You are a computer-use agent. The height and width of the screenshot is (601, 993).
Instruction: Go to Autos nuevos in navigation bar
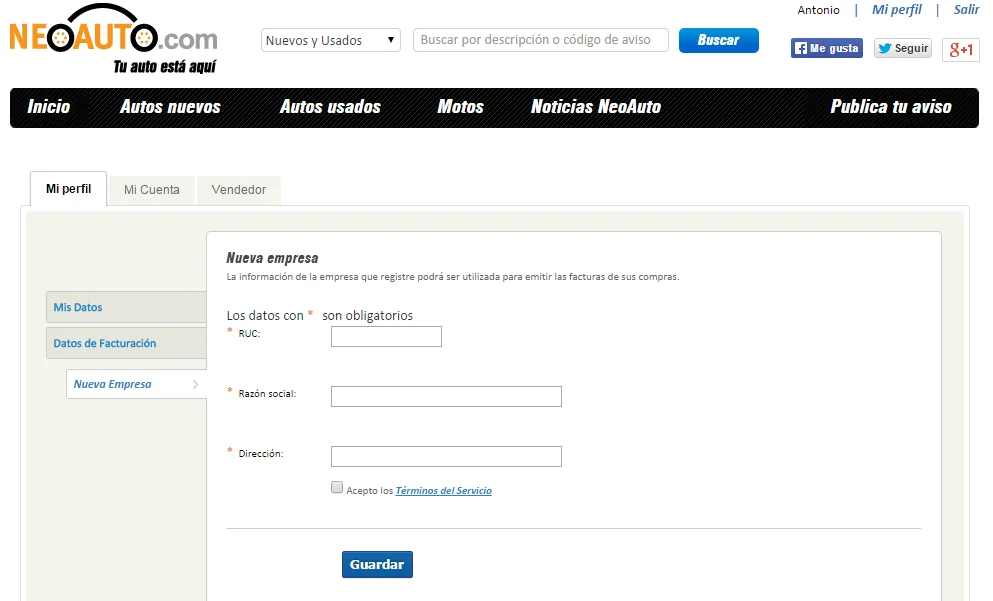170,107
